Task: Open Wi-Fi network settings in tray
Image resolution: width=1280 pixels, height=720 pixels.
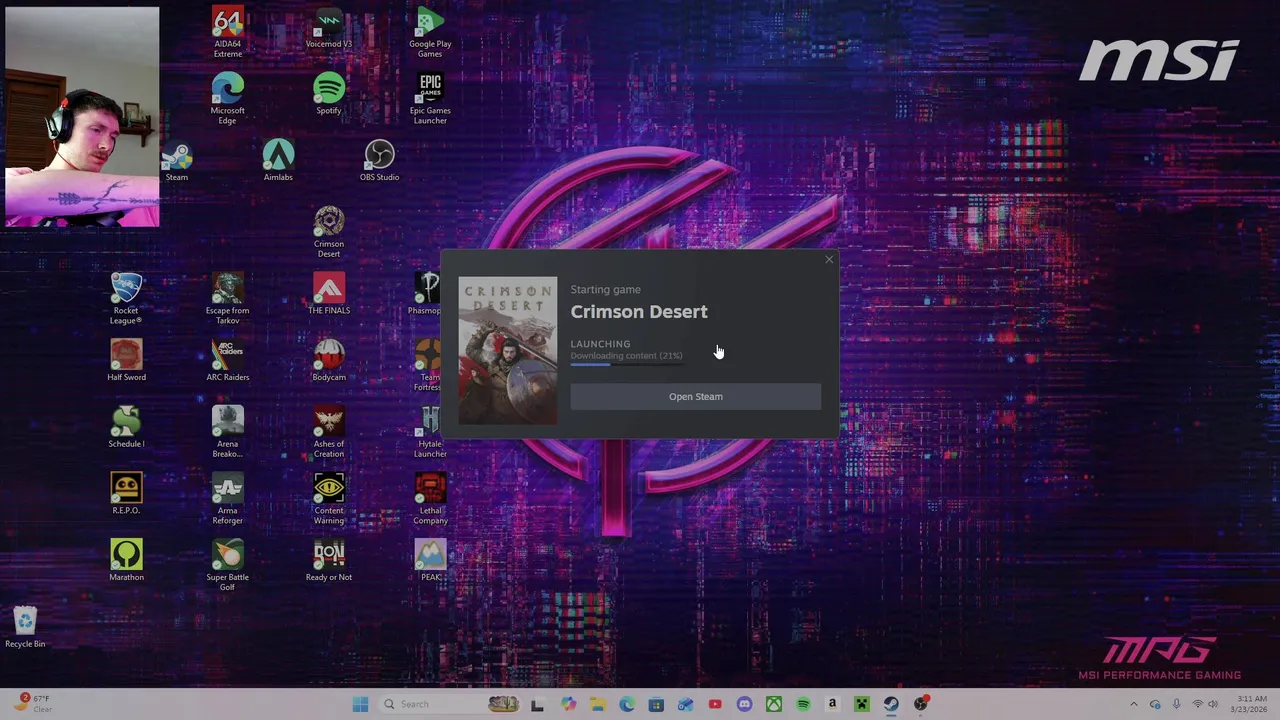Action: (x=1197, y=704)
